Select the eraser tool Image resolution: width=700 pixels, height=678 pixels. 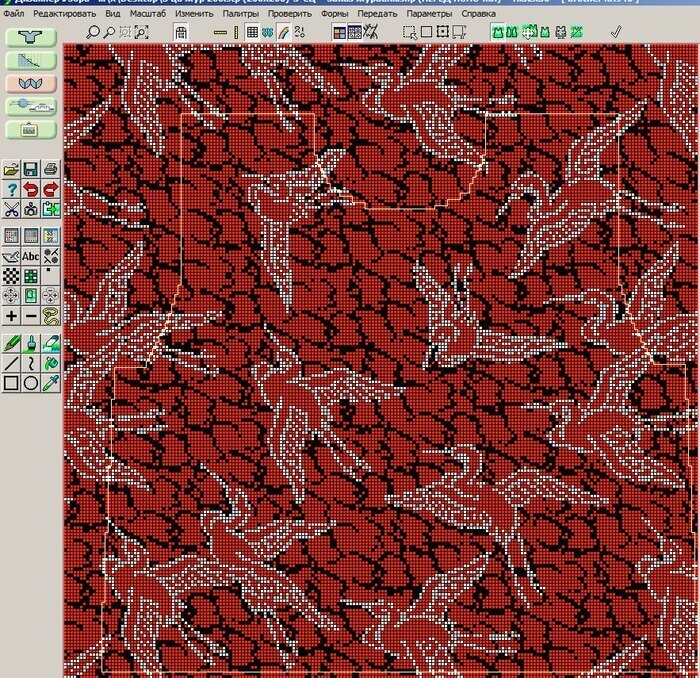pos(51,342)
